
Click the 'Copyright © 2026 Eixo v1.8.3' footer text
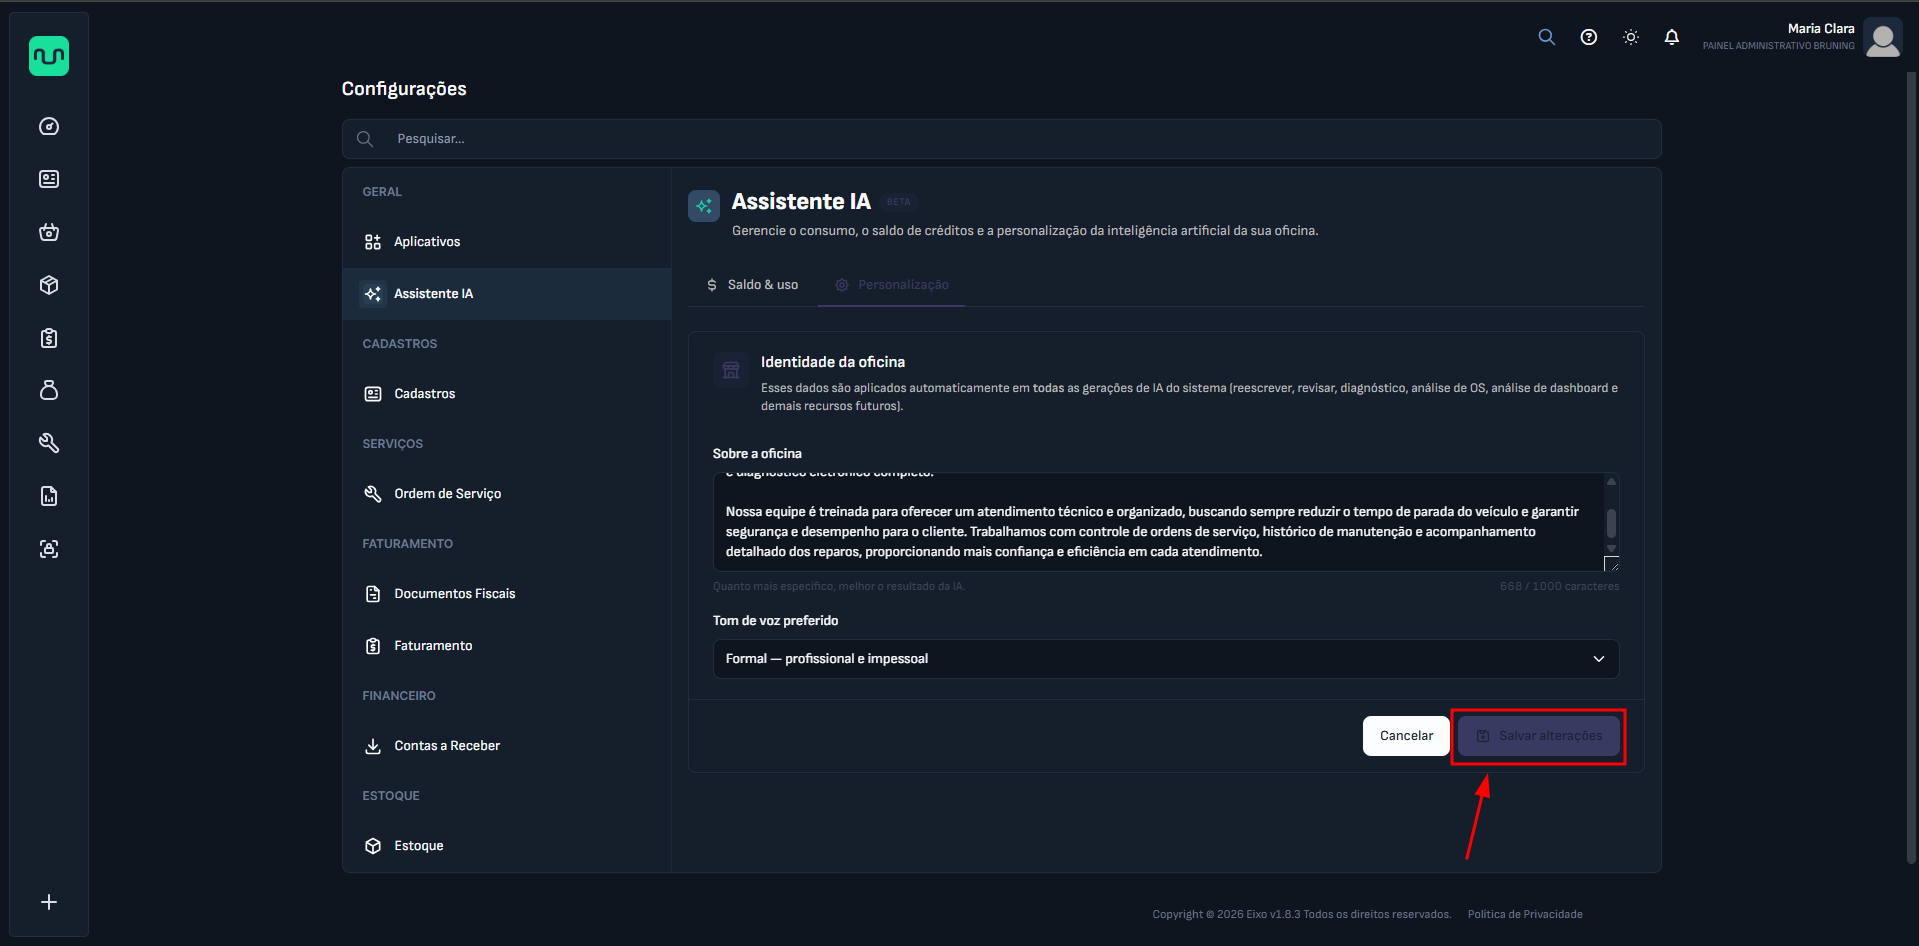click(x=1227, y=914)
